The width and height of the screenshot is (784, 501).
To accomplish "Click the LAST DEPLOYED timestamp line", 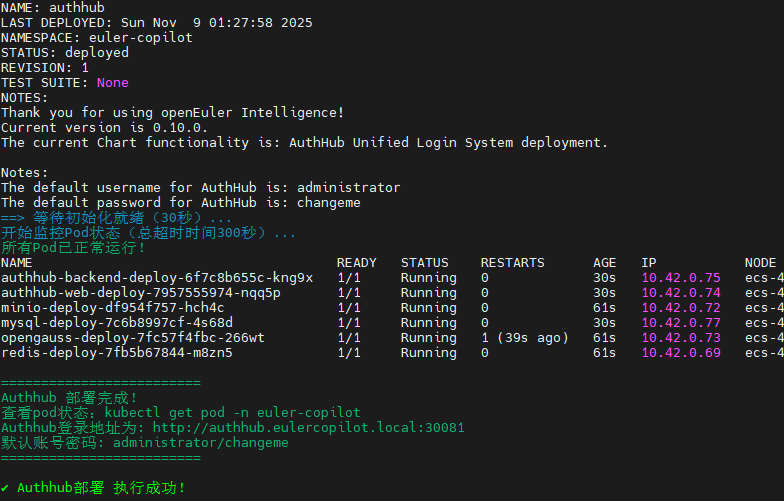I will pos(156,23).
